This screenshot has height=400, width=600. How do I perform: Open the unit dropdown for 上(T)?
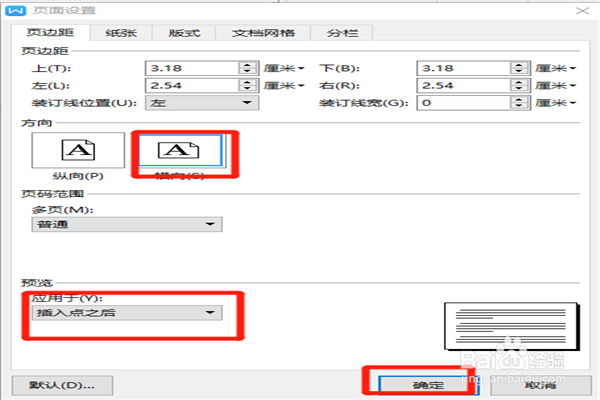pos(284,68)
